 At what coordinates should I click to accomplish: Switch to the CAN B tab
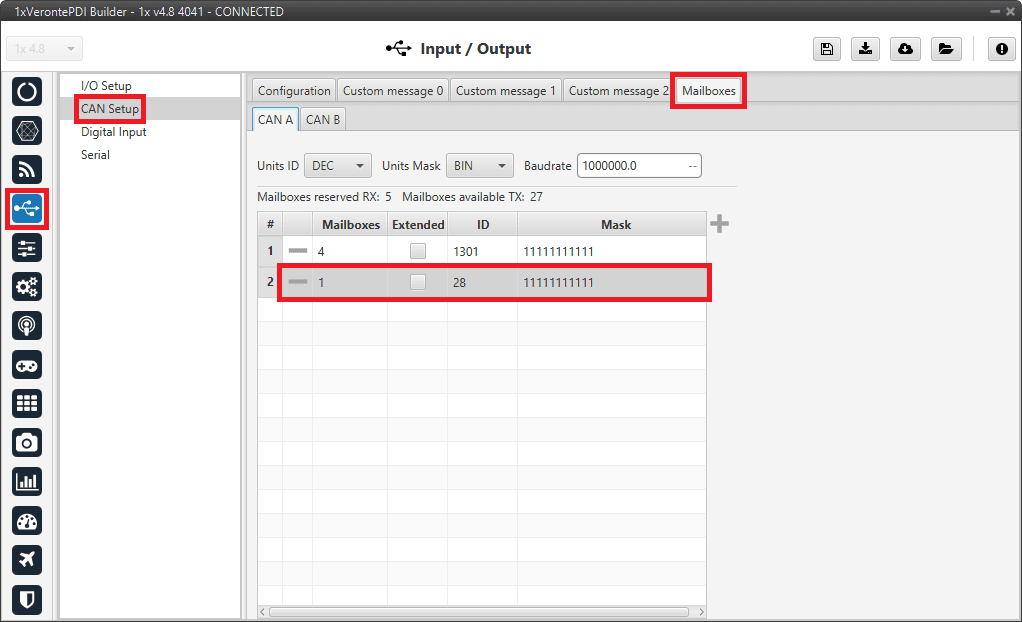coord(323,120)
